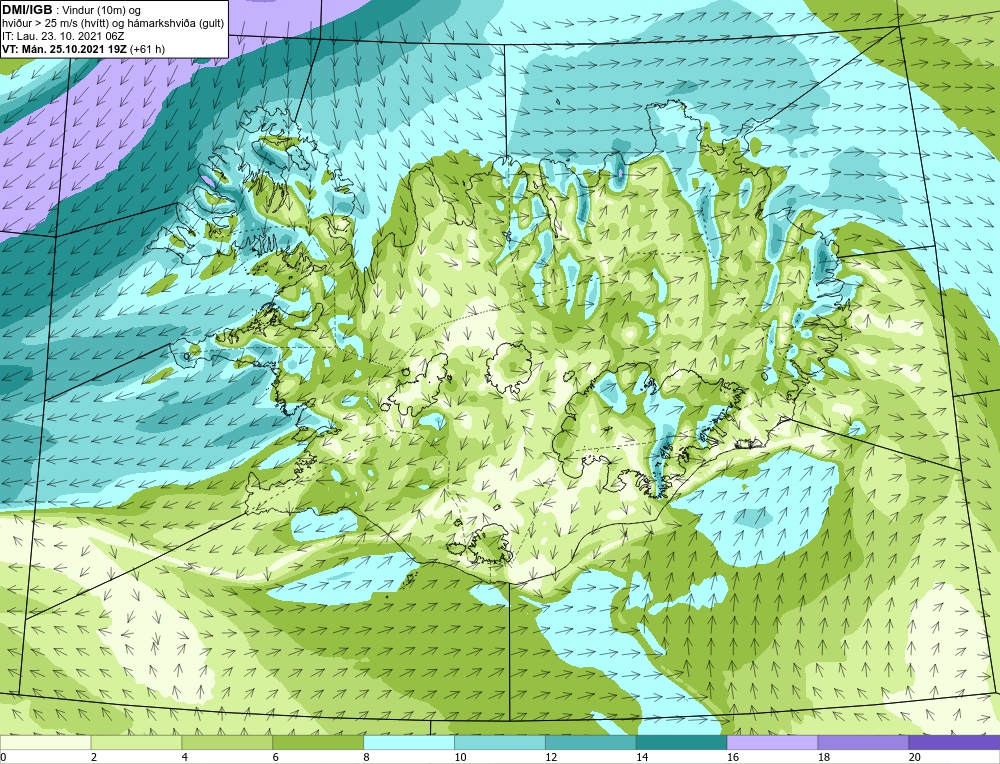Click scale label '0'

pos(3,757)
